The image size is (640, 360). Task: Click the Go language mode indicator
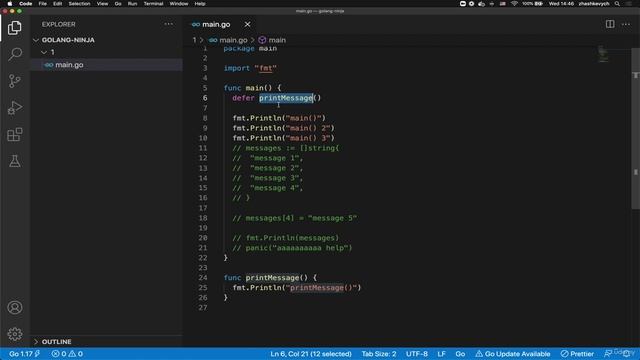[x=460, y=354]
